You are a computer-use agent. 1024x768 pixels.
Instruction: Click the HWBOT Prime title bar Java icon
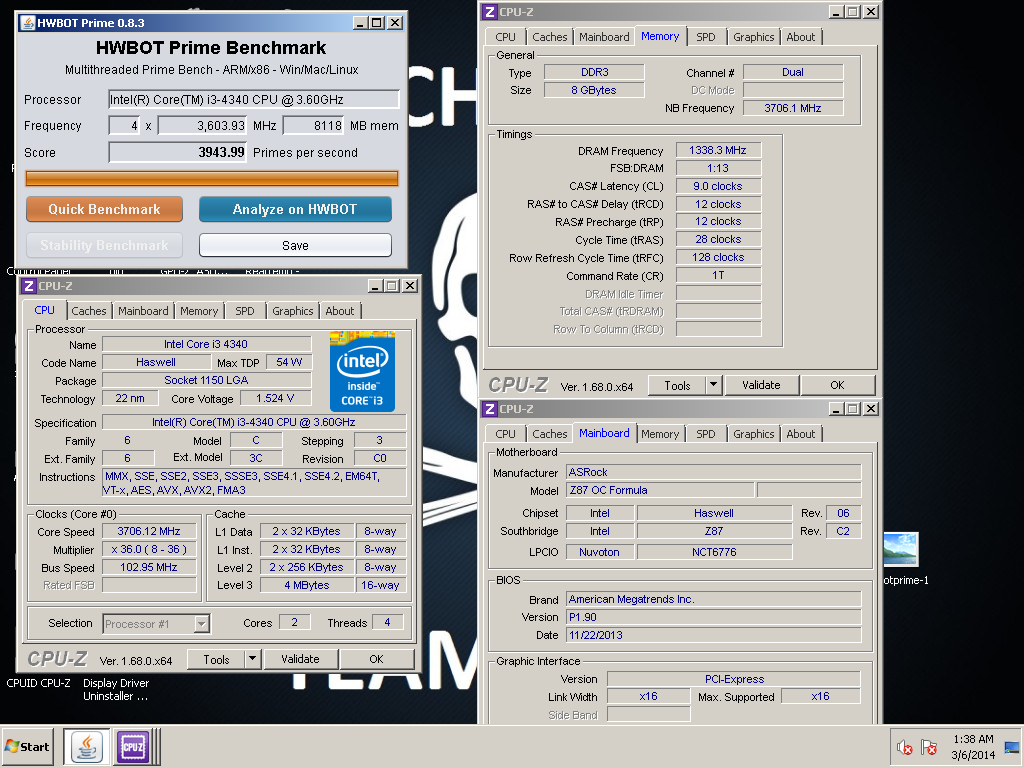point(28,23)
